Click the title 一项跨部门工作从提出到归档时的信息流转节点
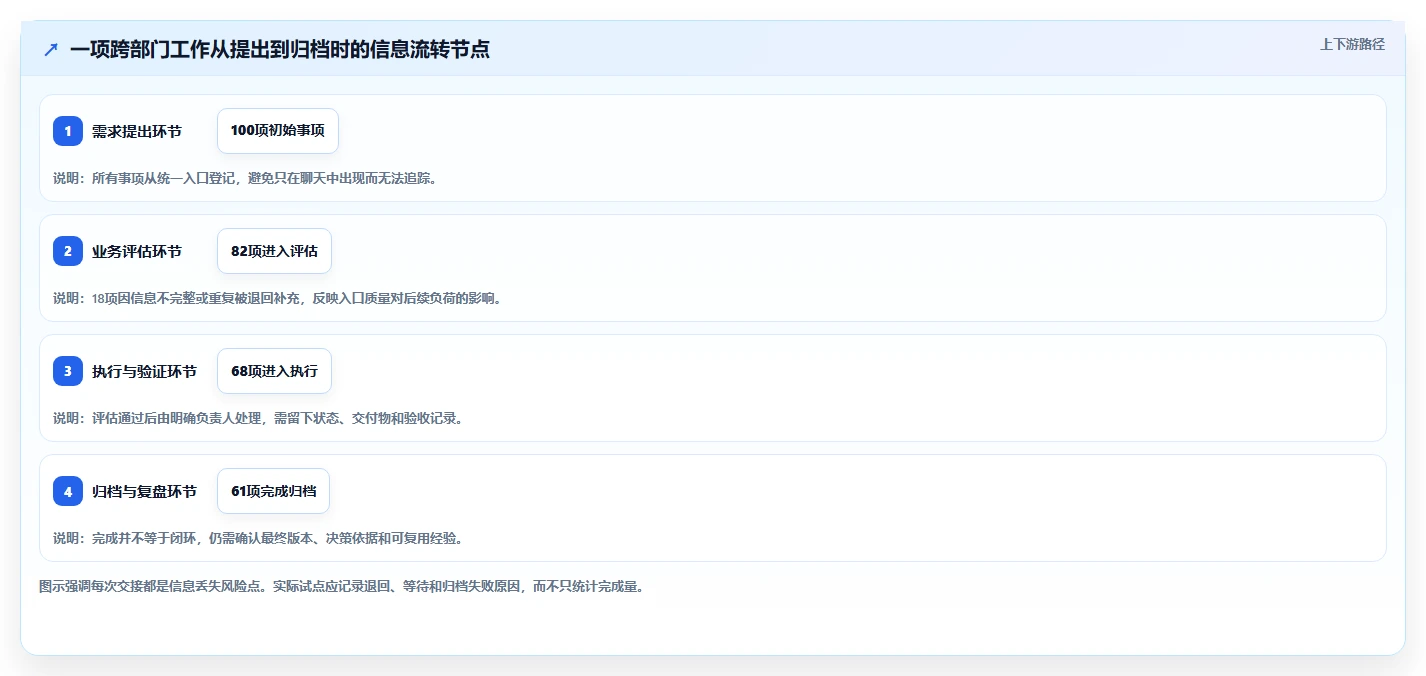The width and height of the screenshot is (1426, 676). click(280, 49)
